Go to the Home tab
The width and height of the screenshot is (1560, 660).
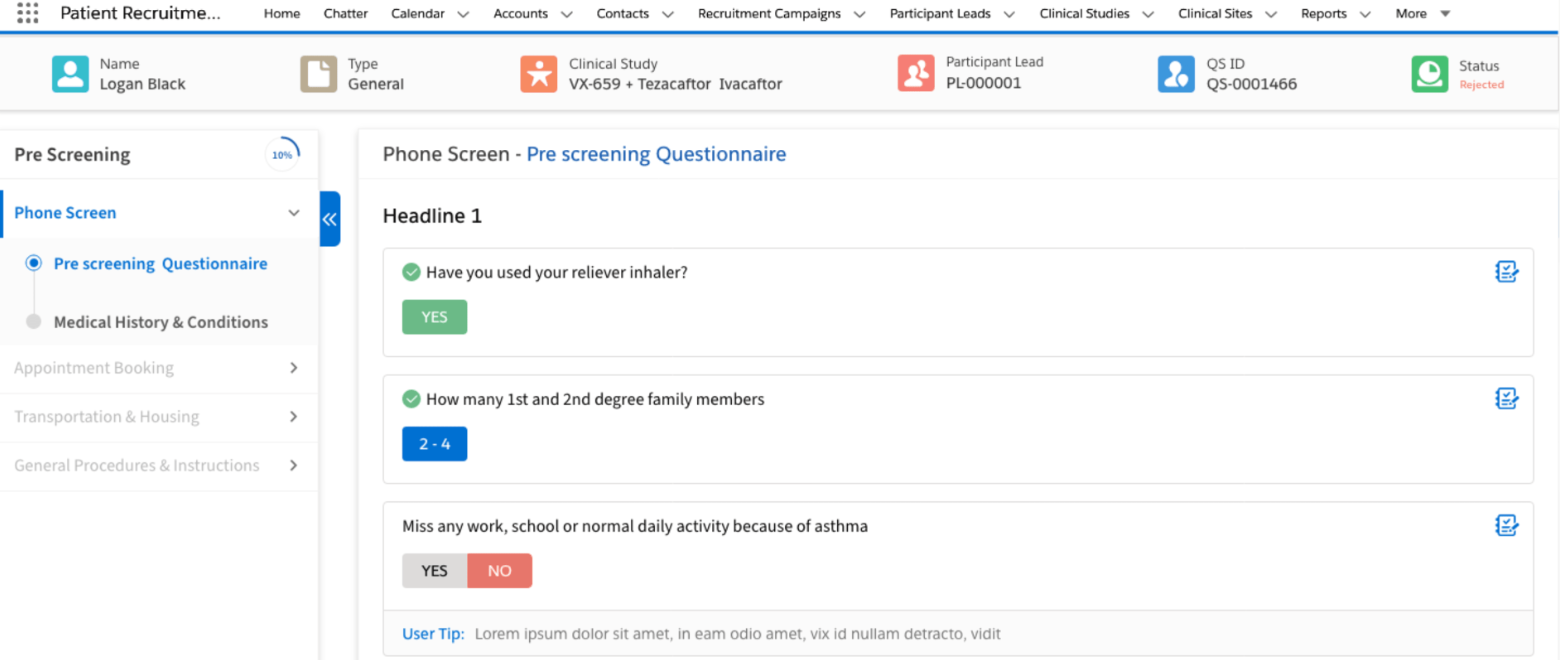click(282, 14)
